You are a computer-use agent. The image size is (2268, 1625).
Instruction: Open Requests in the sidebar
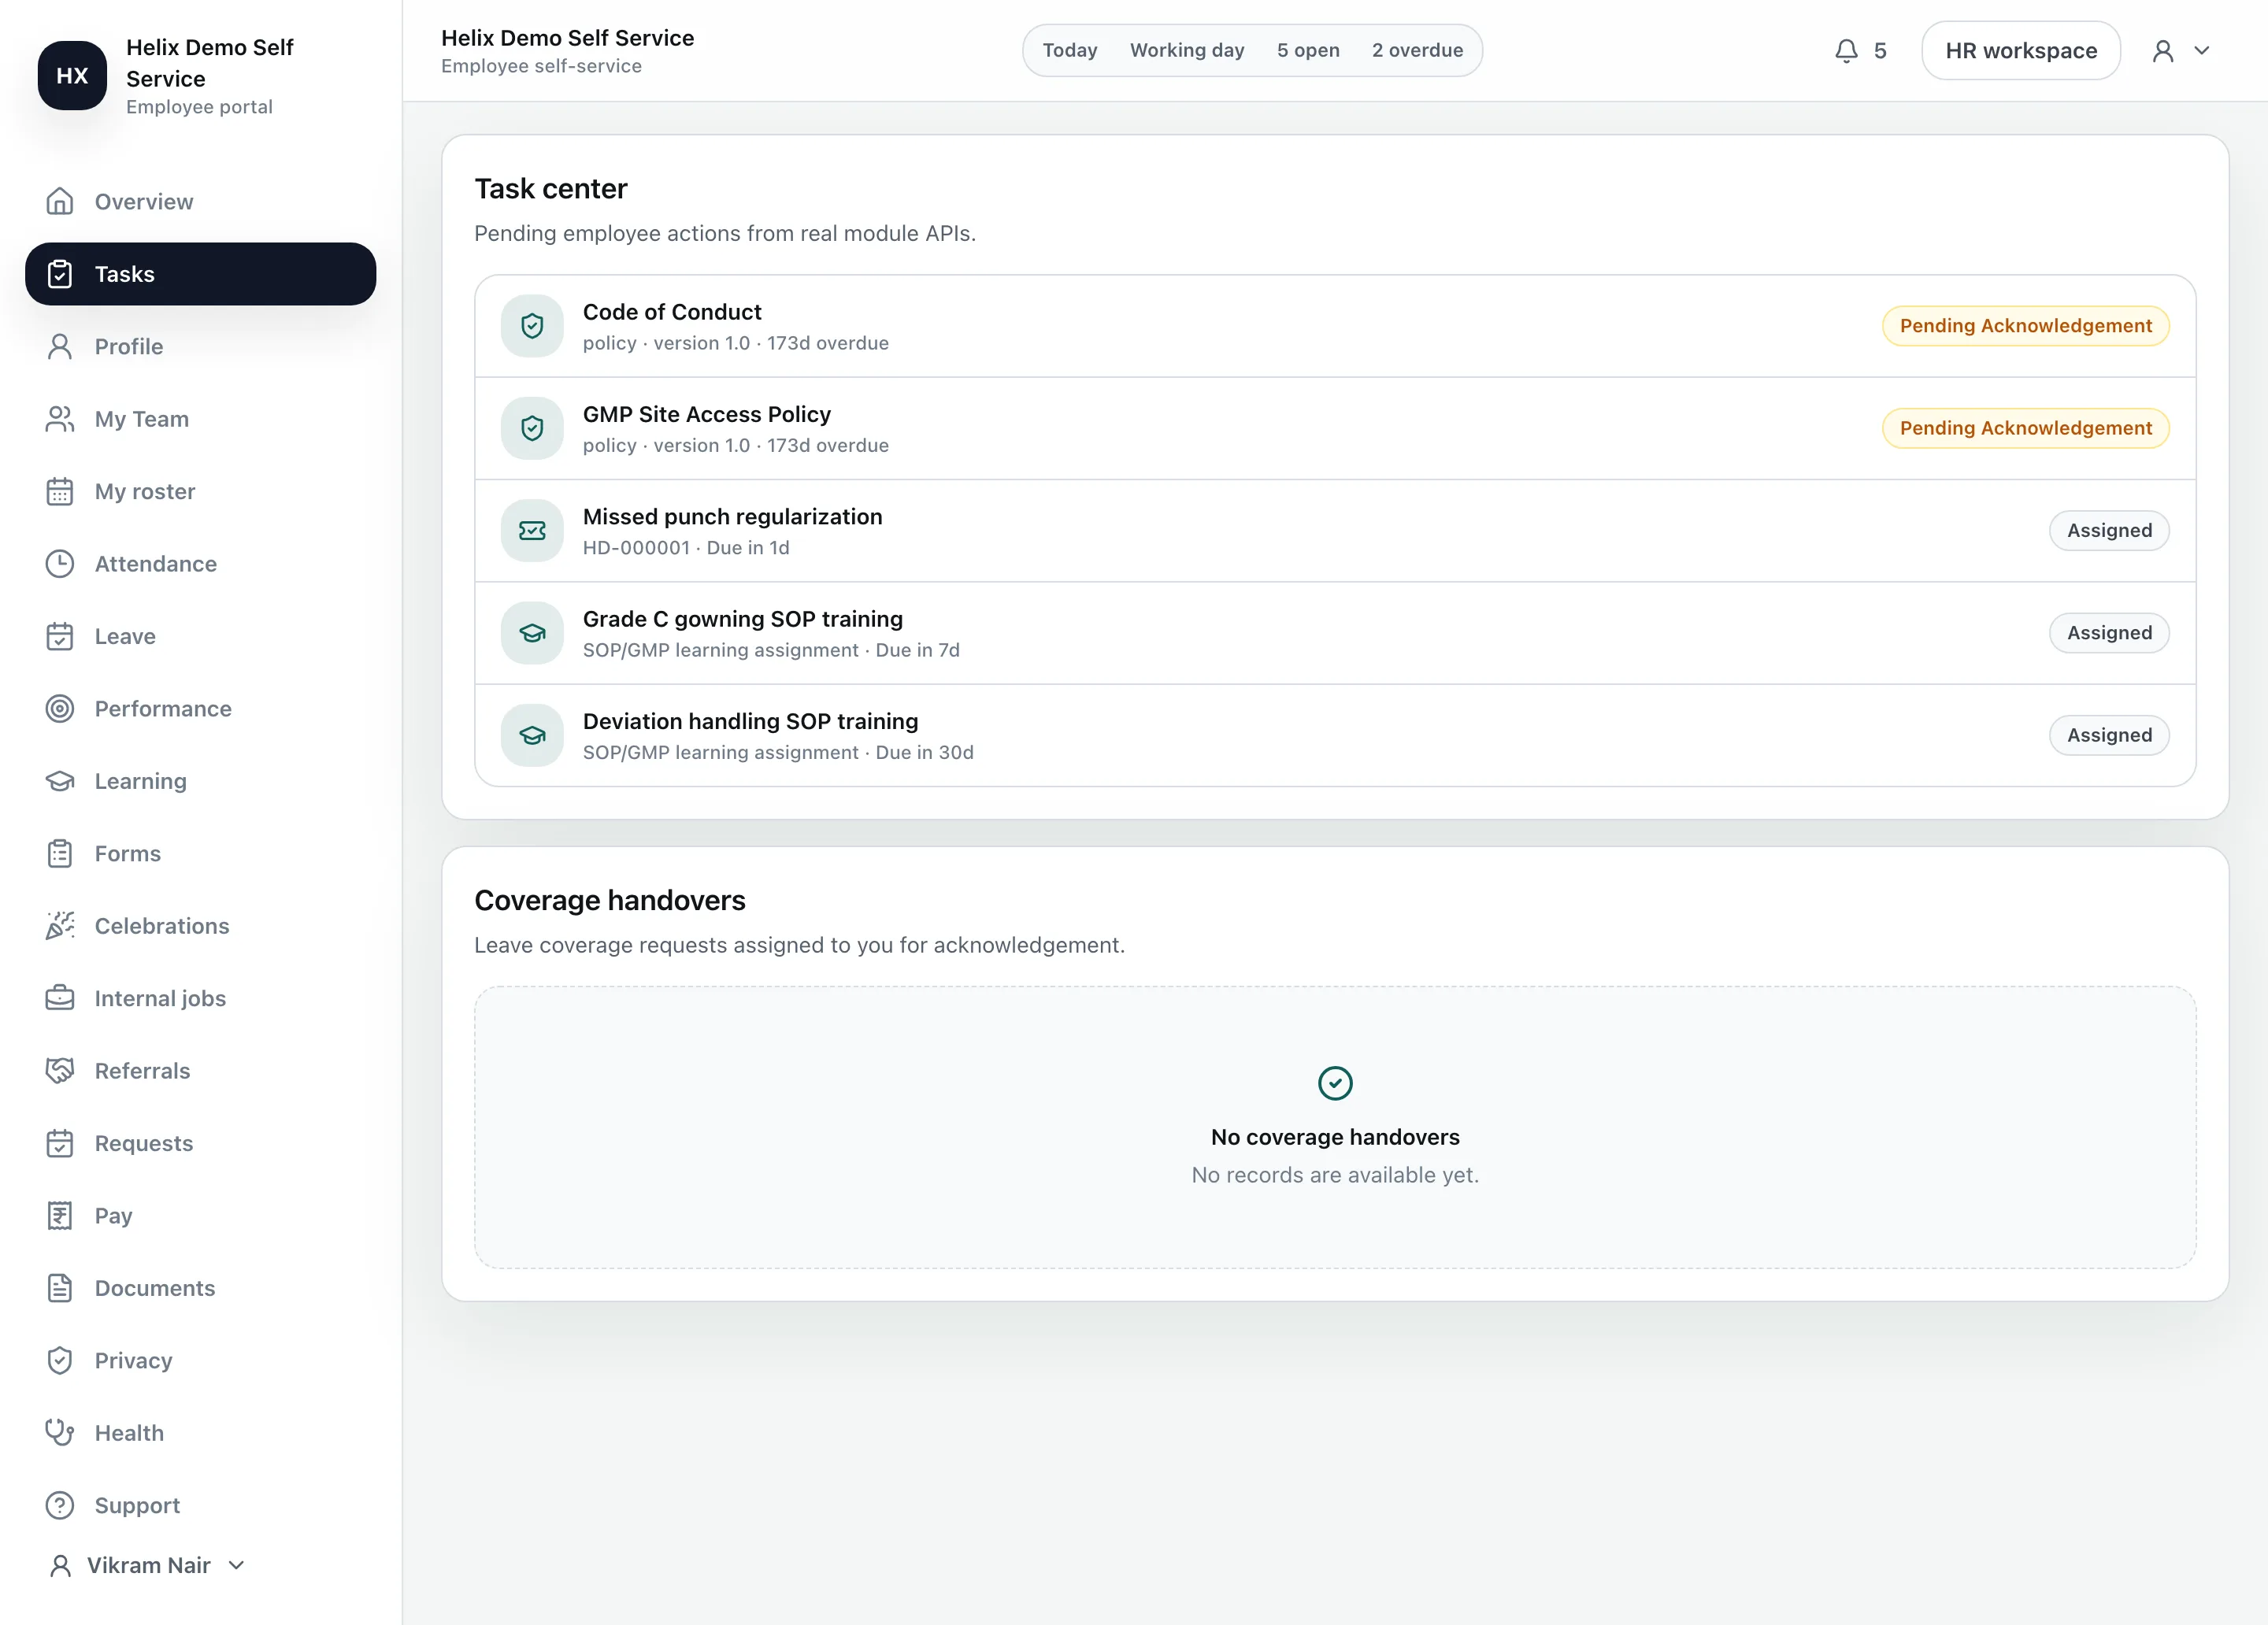pyautogui.click(x=200, y=1143)
